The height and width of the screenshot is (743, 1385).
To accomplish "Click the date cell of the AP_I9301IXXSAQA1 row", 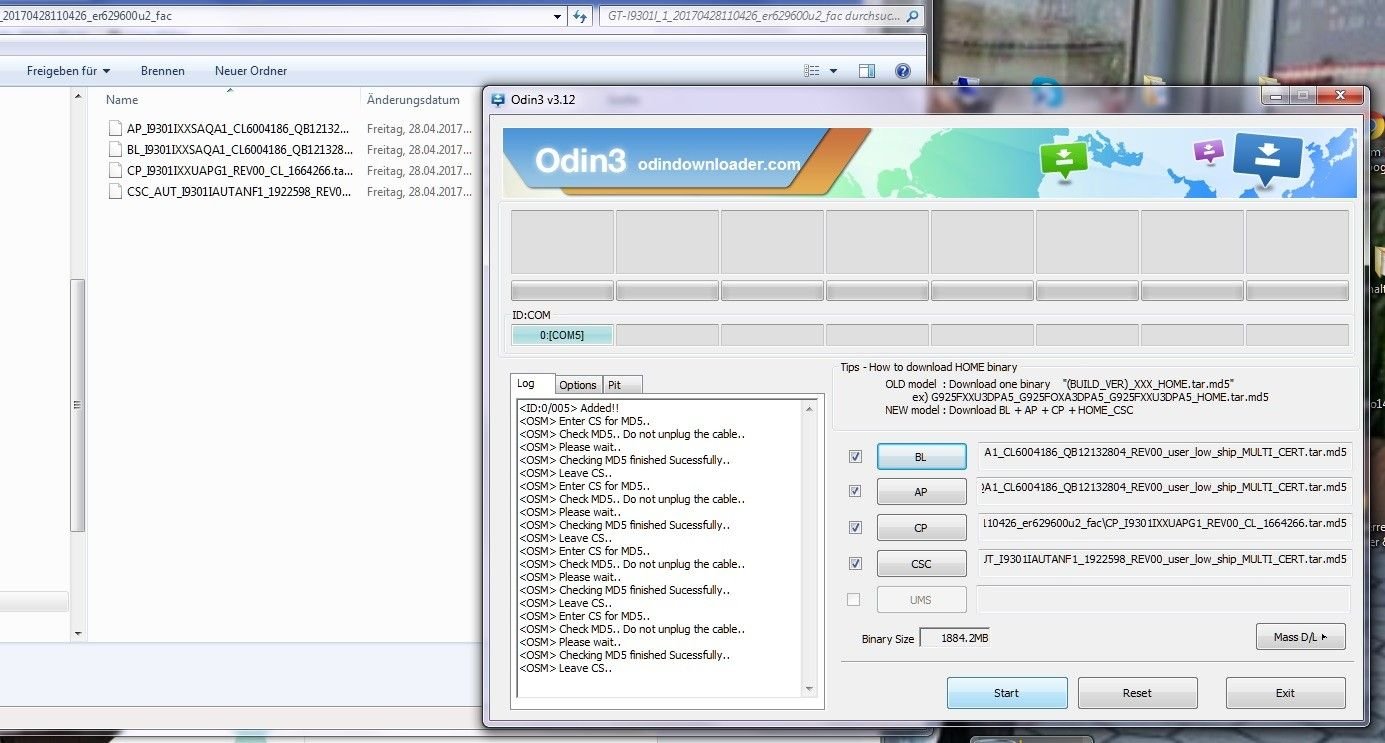I will pos(419,128).
